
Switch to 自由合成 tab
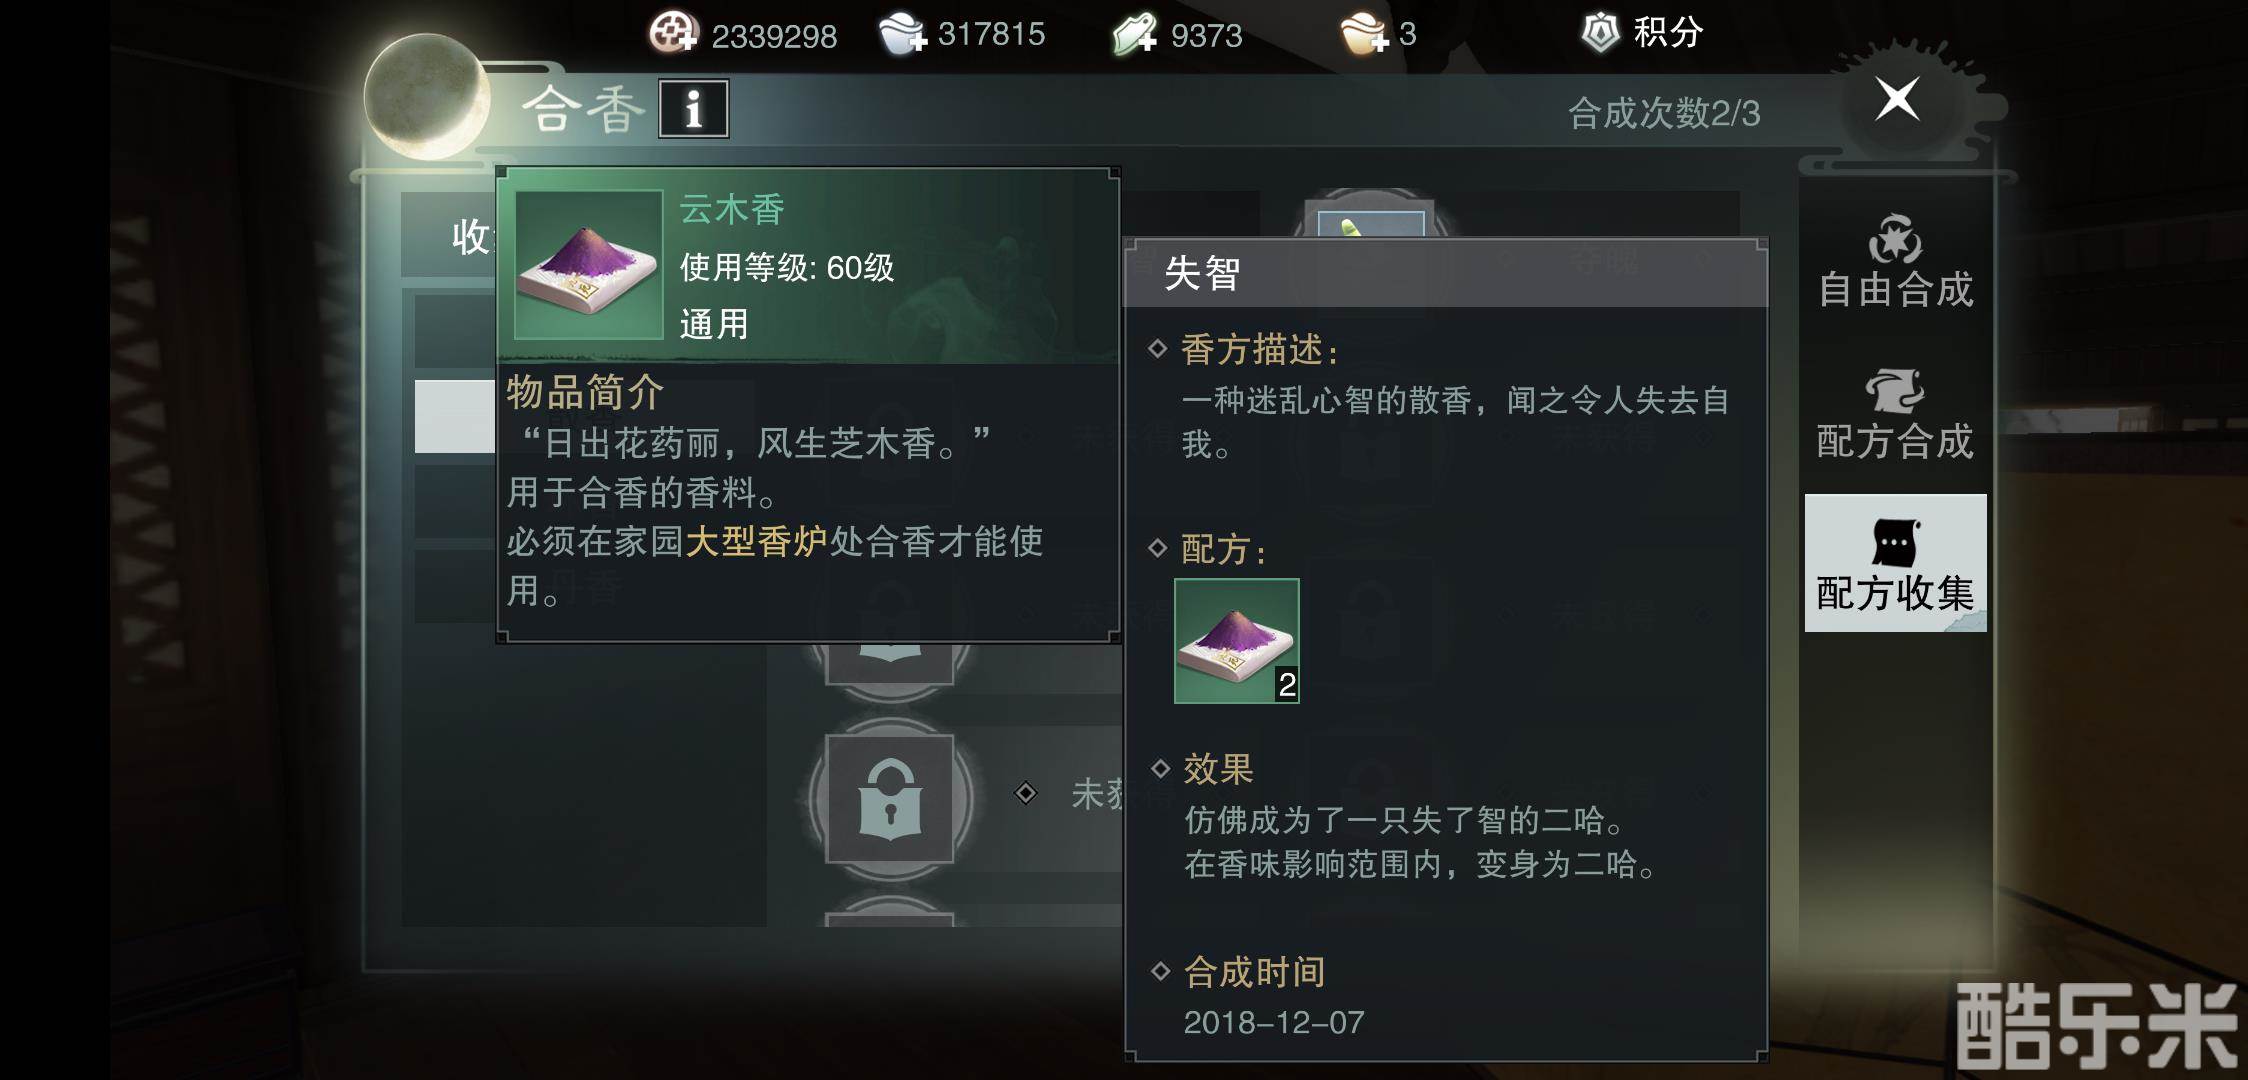(x=1895, y=262)
